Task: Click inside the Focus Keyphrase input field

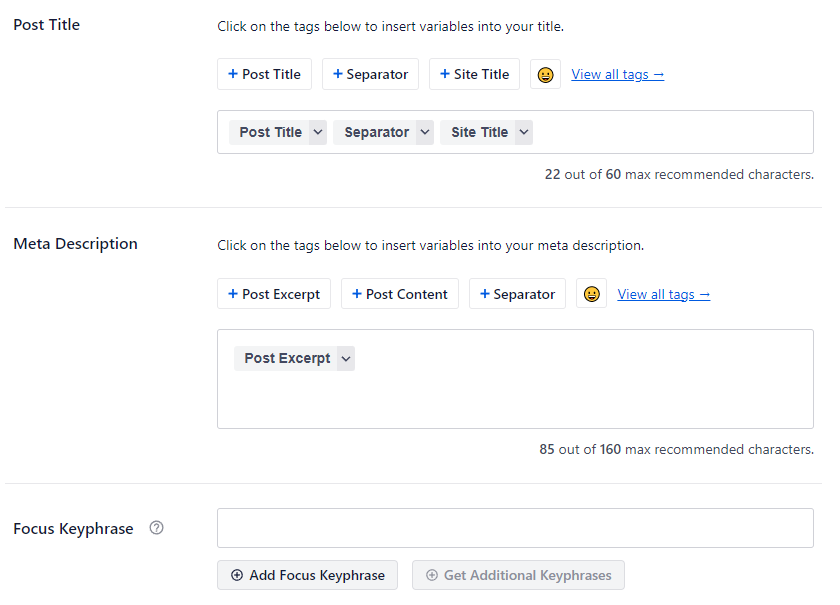Action: tap(514, 528)
